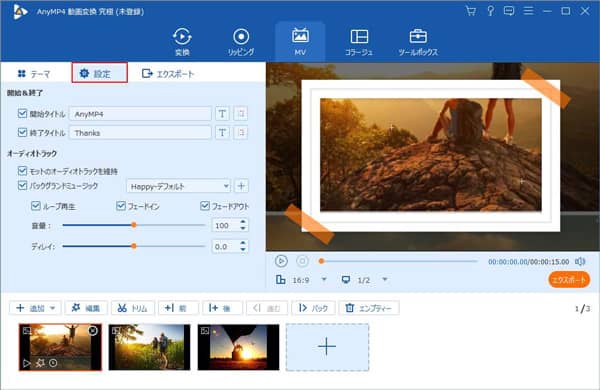Image resolution: width=600 pixels, height=390 pixels.
Task: Adjust the ディレイ delay slider
Action: [x=134, y=246]
